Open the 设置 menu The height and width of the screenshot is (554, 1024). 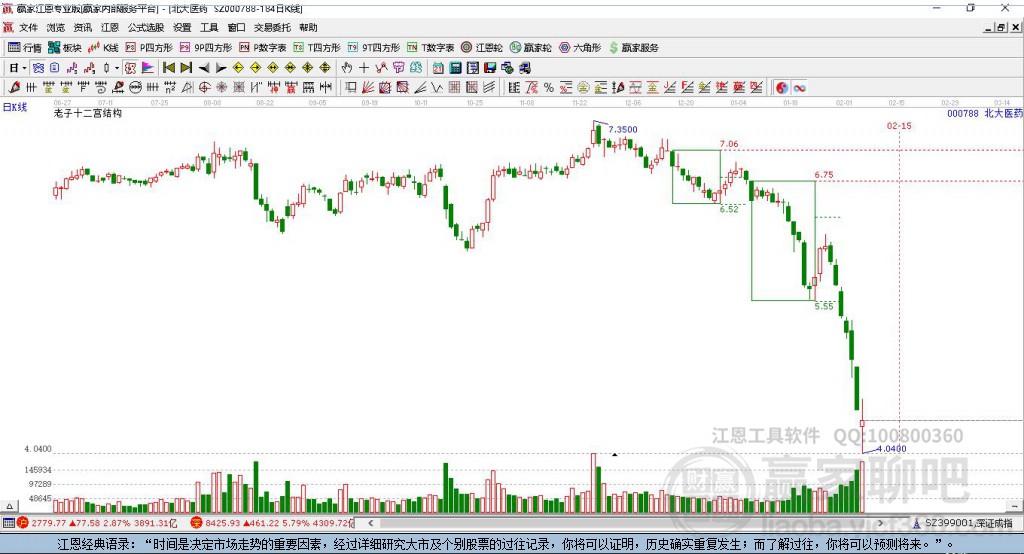(182, 27)
